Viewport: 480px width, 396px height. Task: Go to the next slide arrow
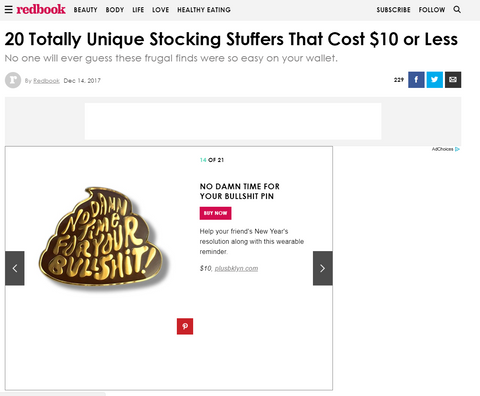tap(323, 268)
